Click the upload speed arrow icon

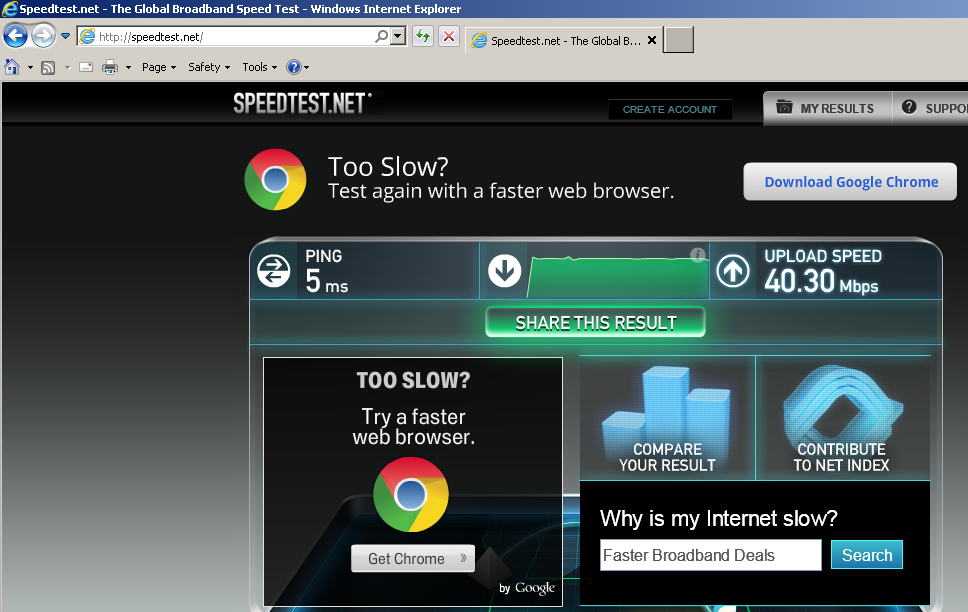733,271
